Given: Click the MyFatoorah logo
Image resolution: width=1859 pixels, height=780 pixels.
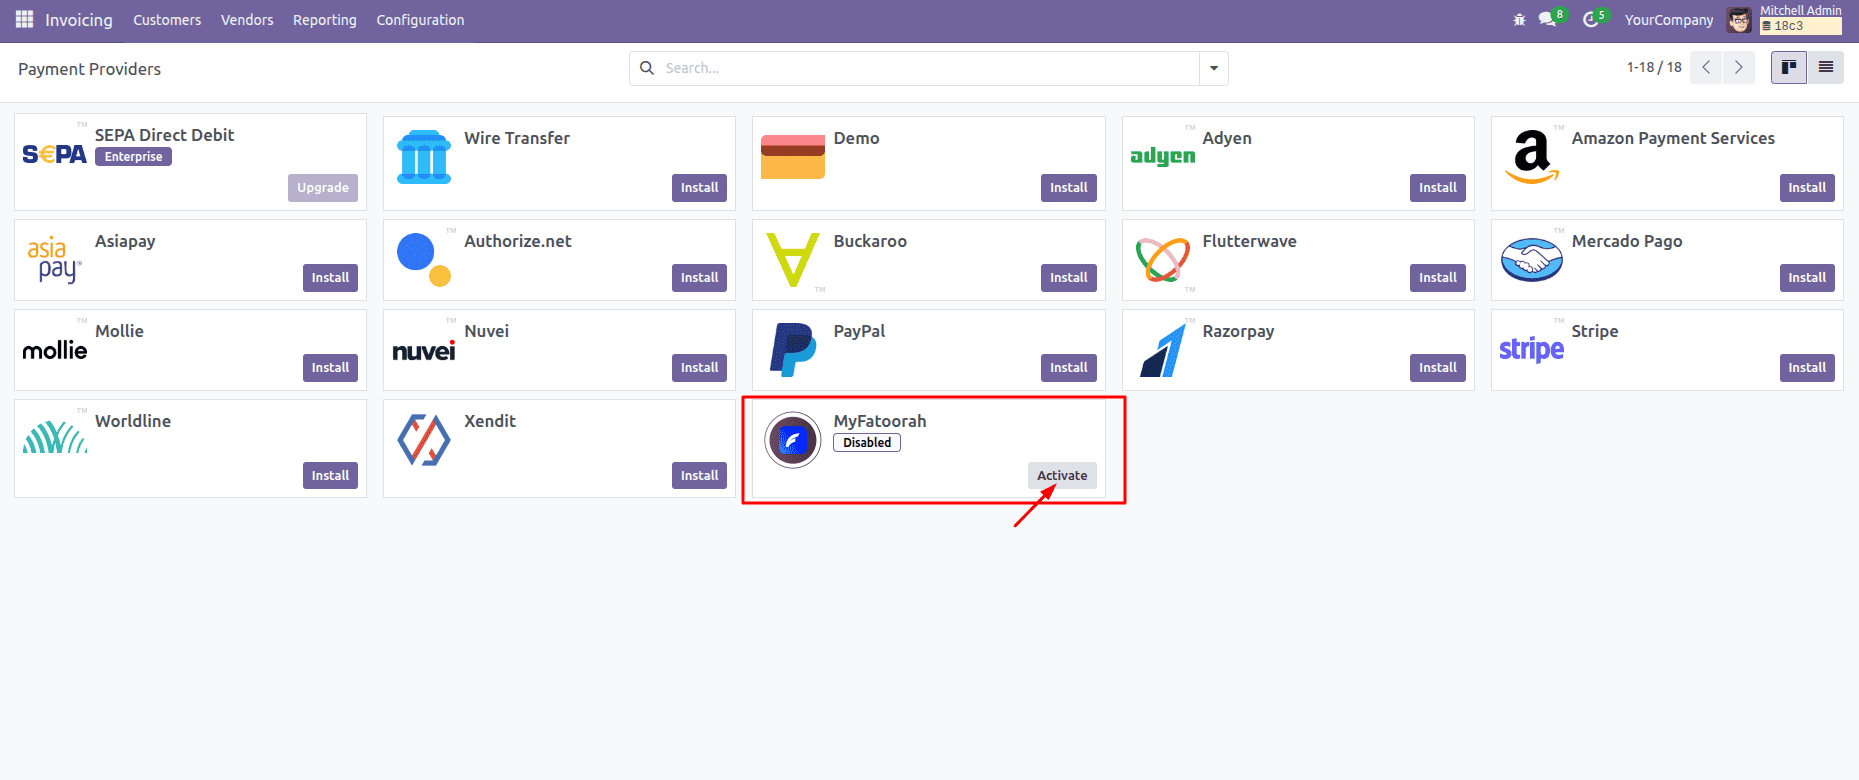Looking at the screenshot, I should (793, 440).
